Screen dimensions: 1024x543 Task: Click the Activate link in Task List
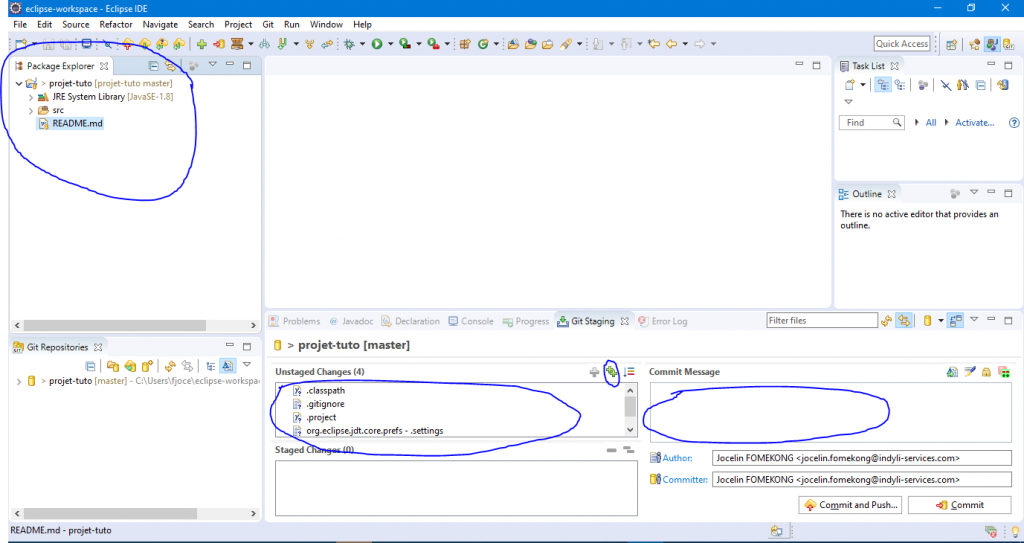[974, 122]
